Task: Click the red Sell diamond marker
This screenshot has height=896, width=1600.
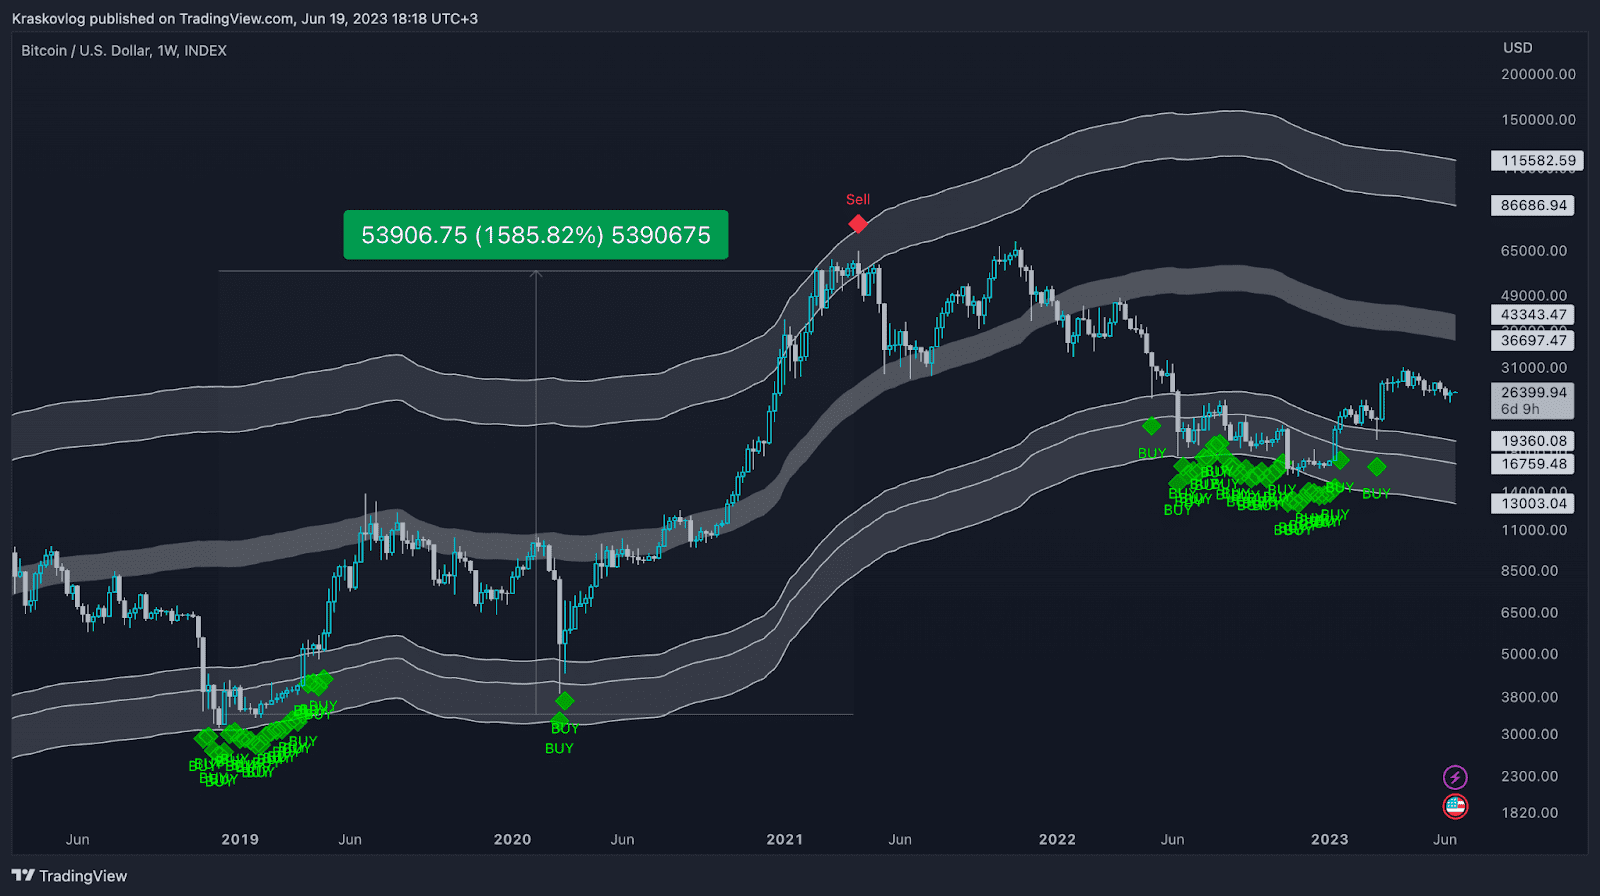Action: (858, 224)
